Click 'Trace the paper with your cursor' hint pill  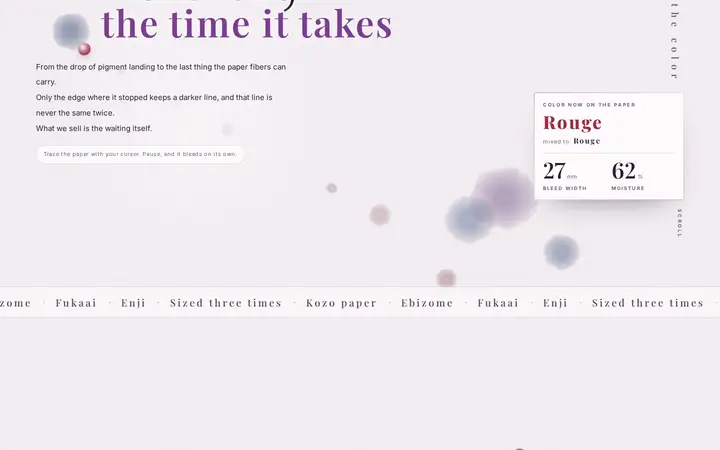(140, 154)
